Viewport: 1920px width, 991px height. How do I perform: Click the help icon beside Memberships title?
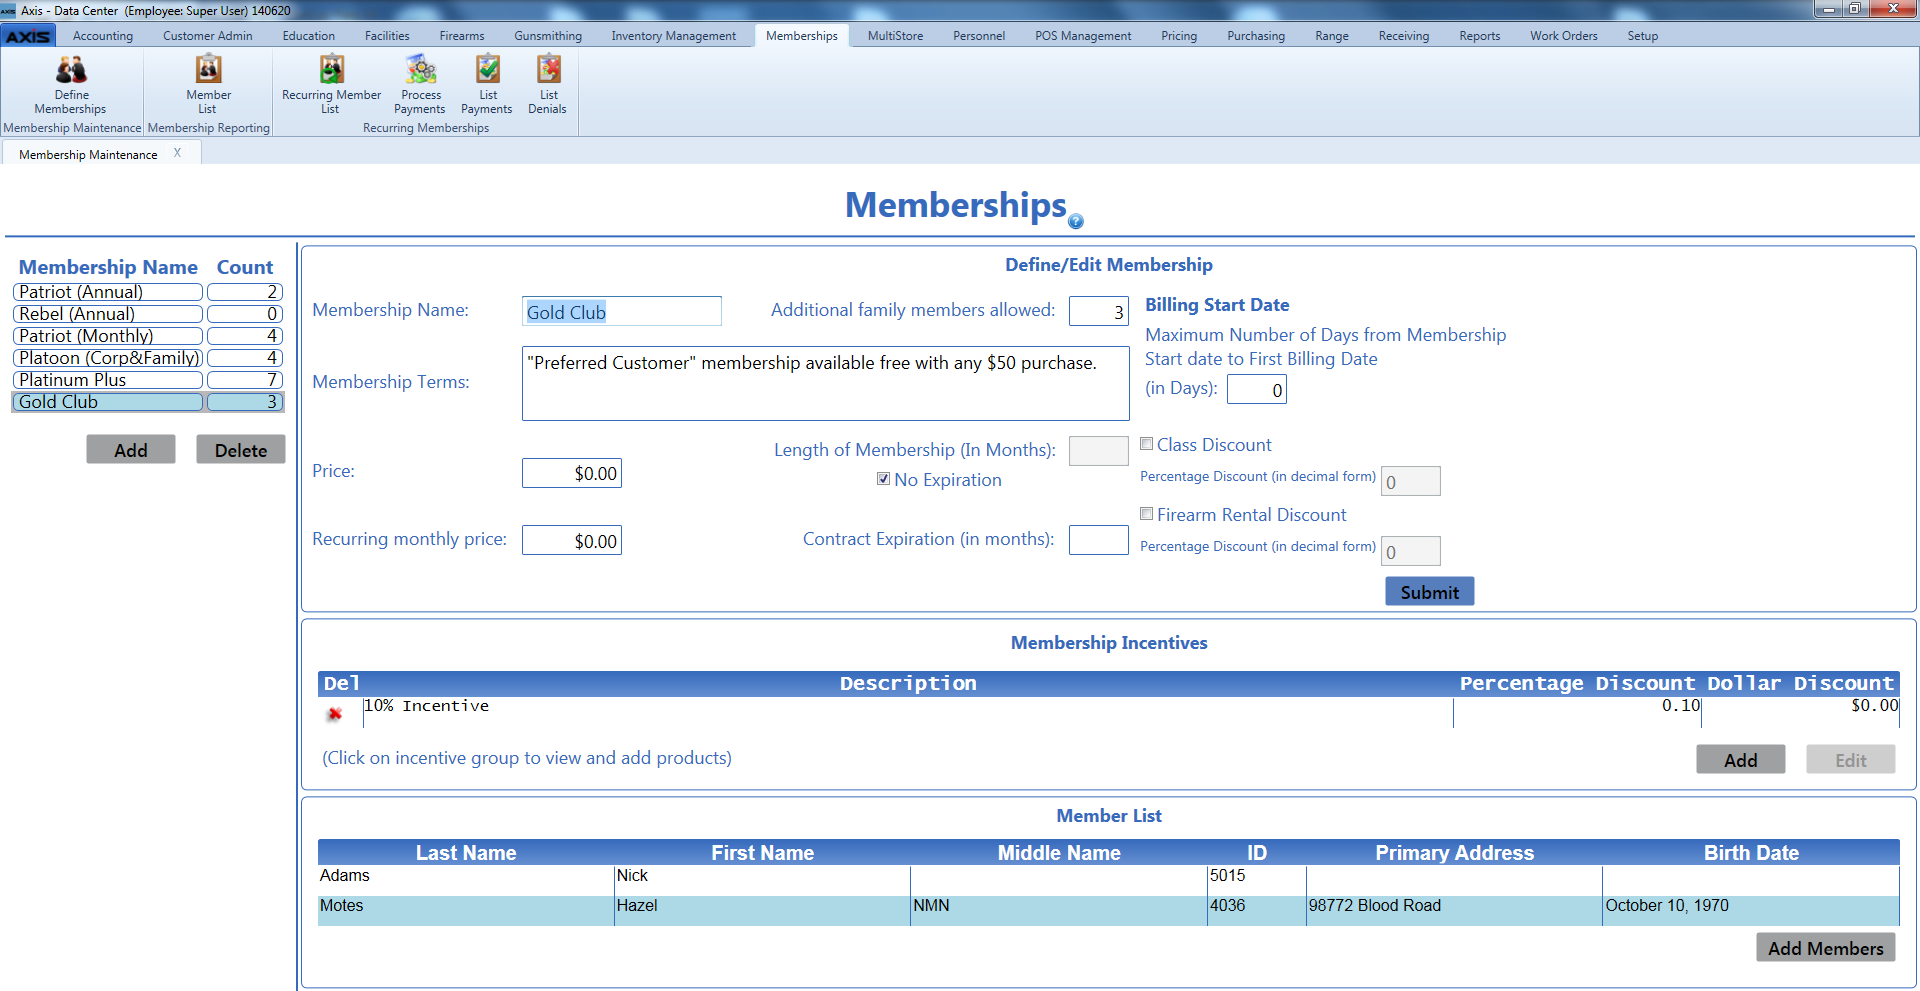(1076, 221)
